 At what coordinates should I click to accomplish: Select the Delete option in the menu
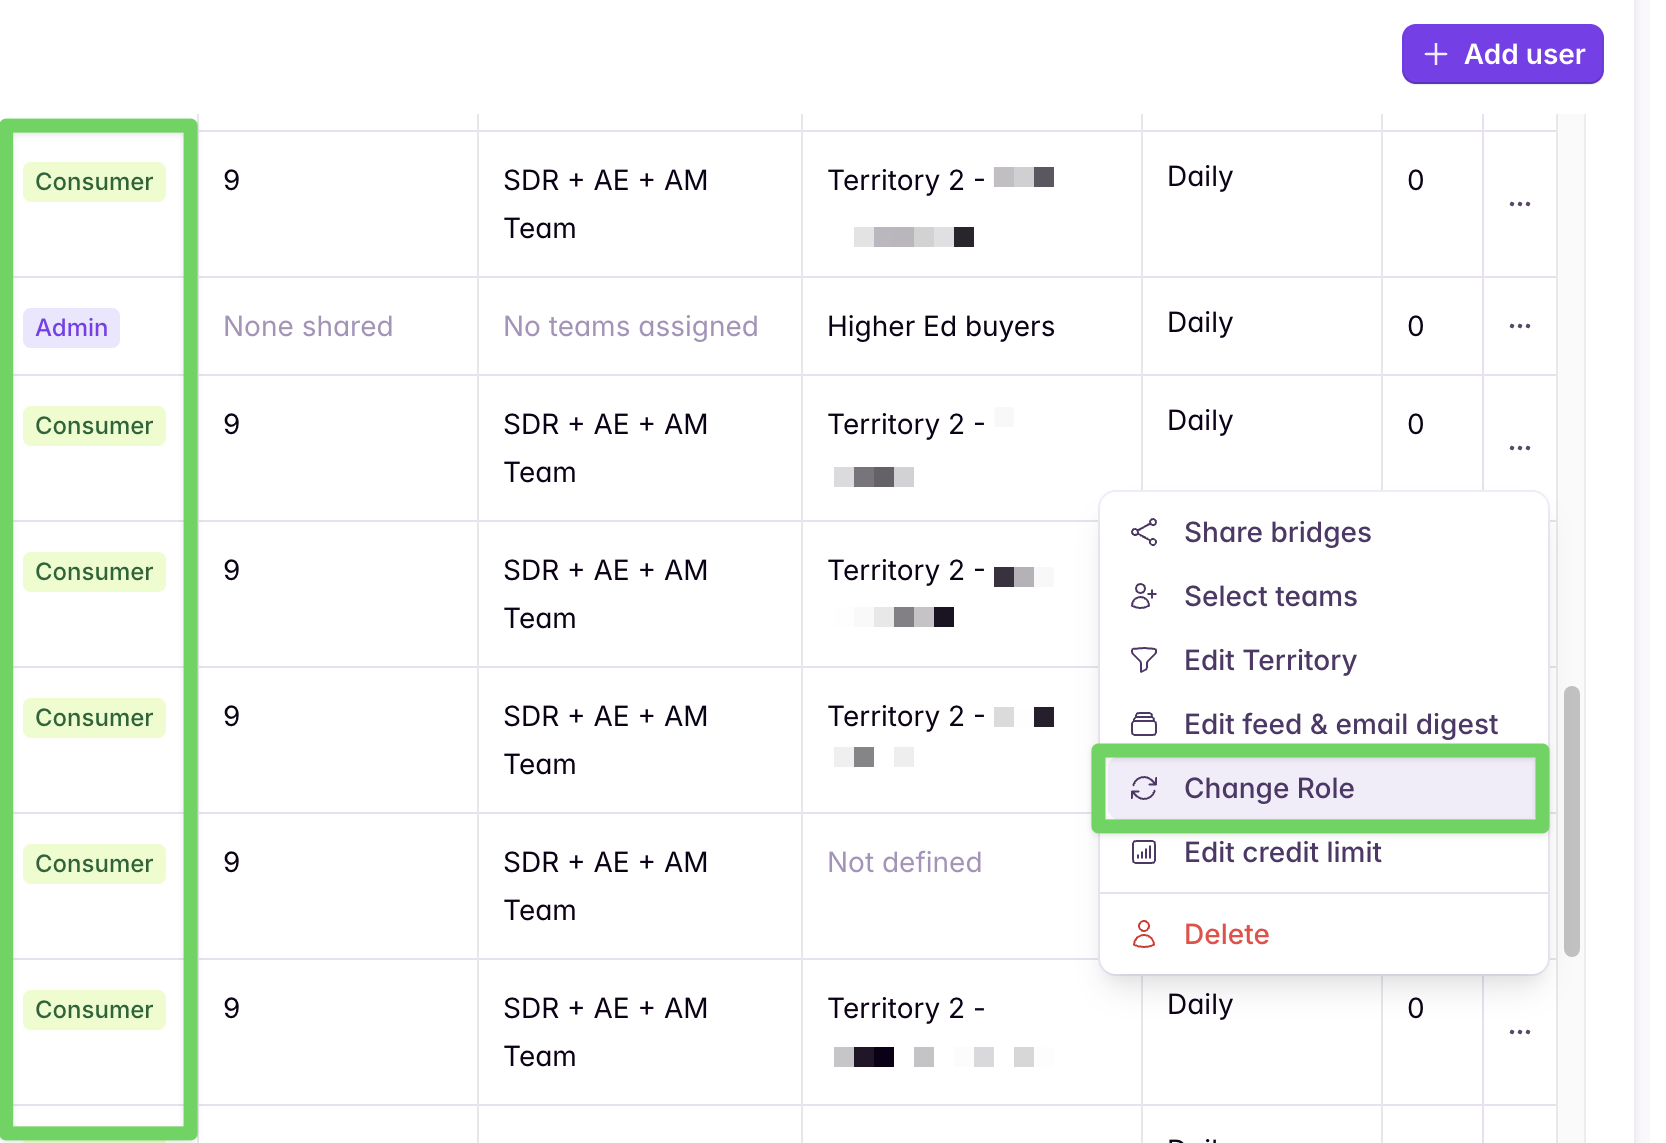(1226, 933)
